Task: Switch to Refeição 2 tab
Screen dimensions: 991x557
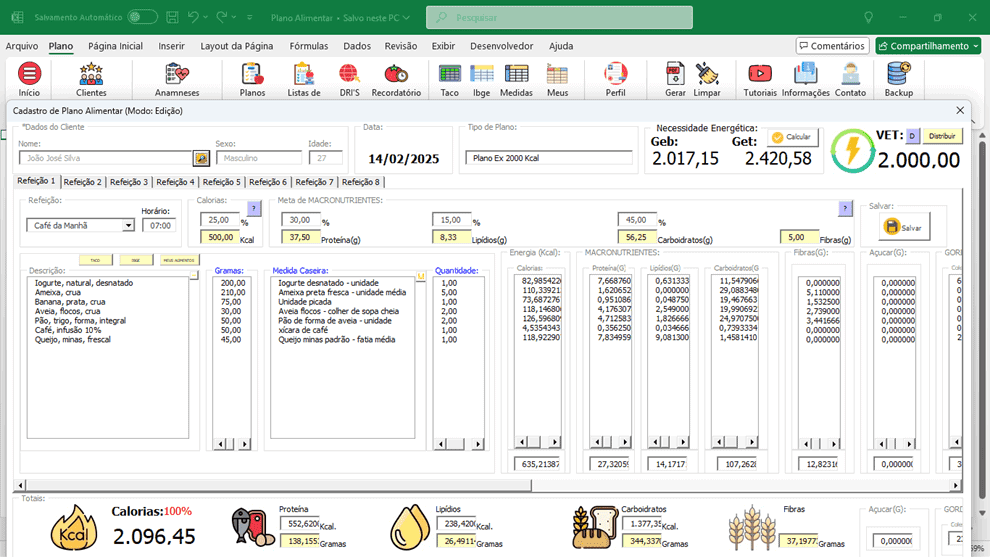Action: 82,182
